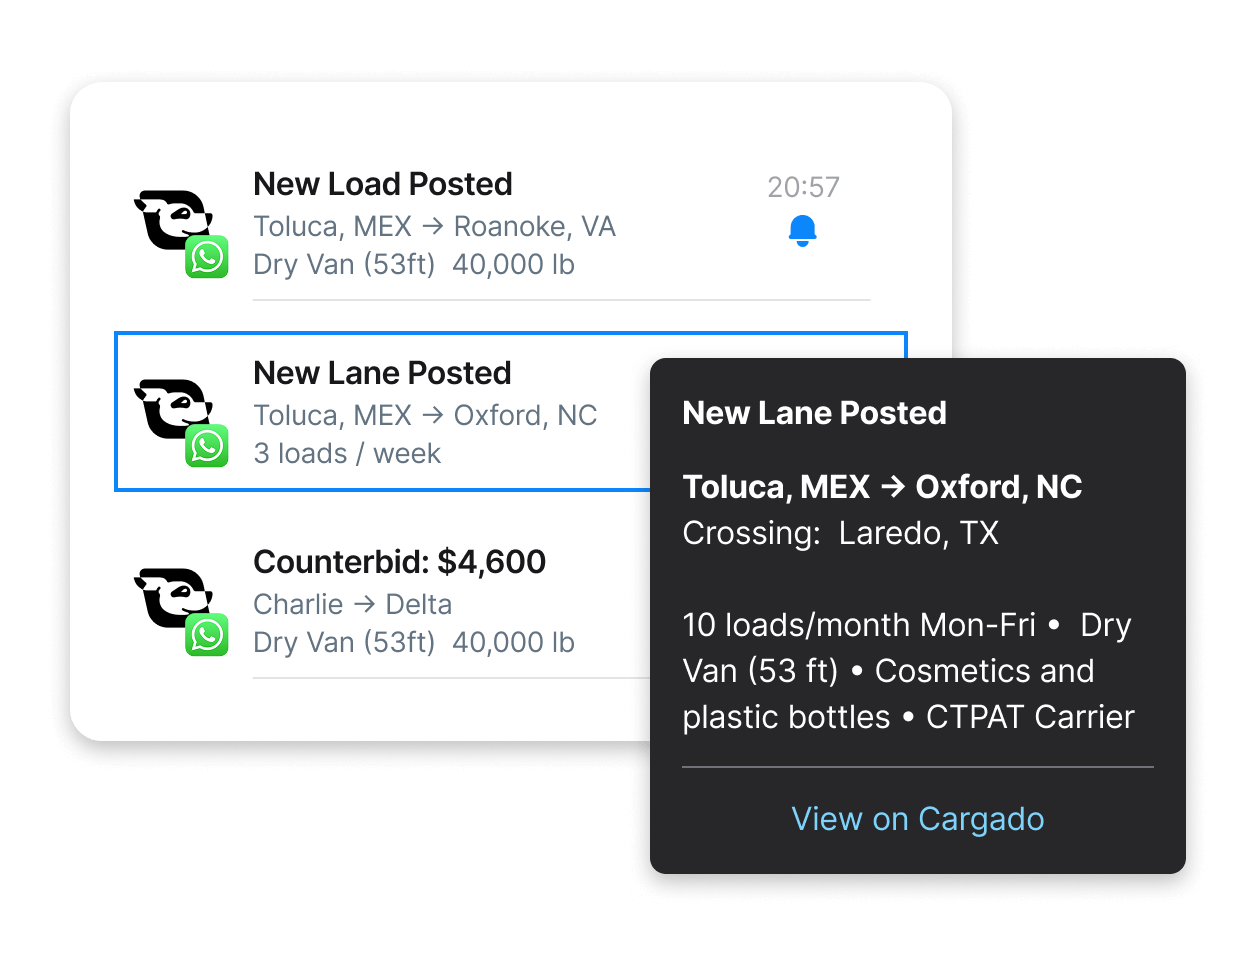Click the Cargado bear logo beside New Load Posted
The height and width of the screenshot is (953, 1256).
pyautogui.click(x=173, y=219)
